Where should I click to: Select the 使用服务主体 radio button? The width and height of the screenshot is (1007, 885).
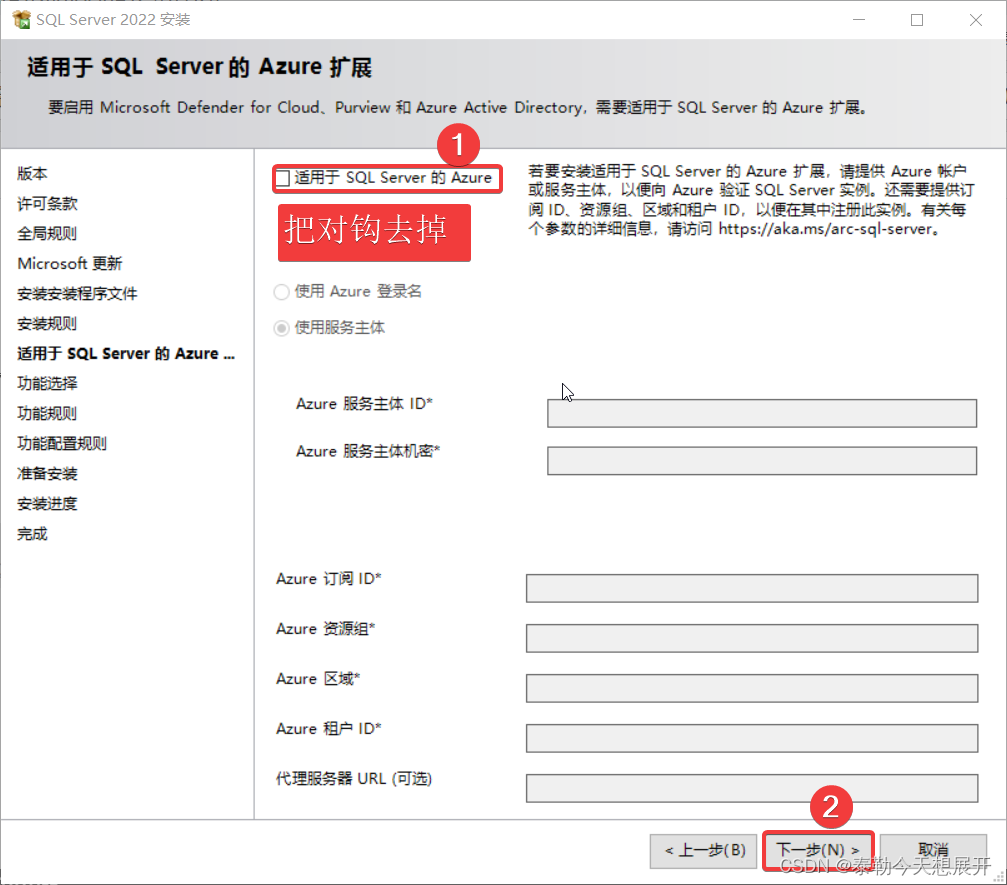281,328
